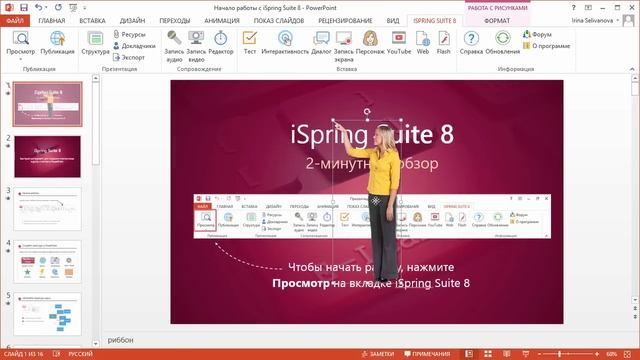Open Customize Quick Access Toolbar dropdown

85,8
